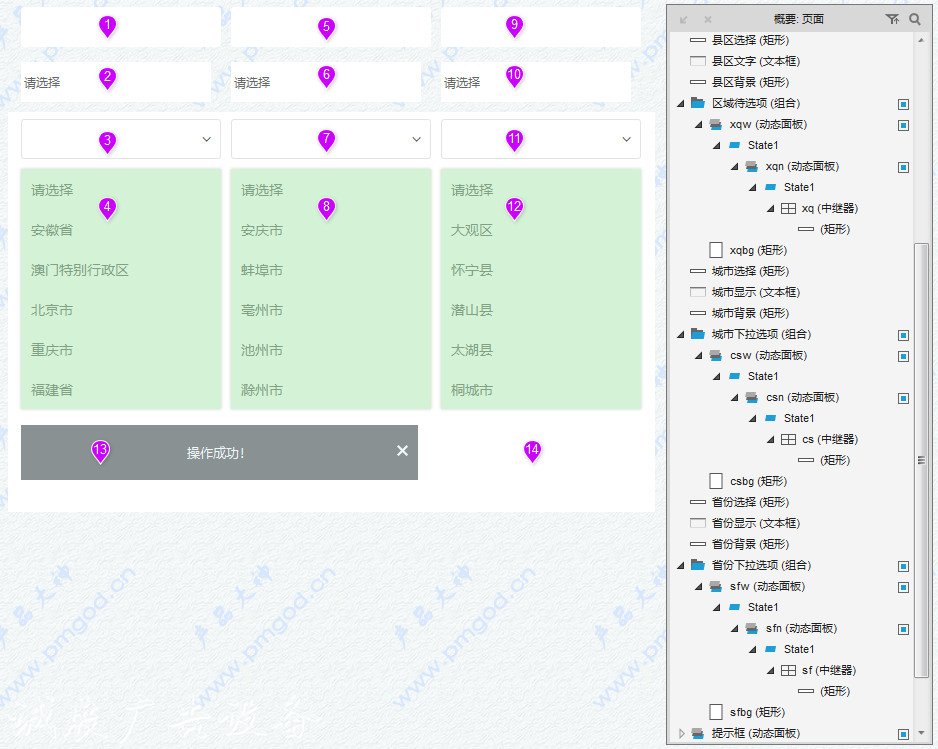938x749 pixels.
Task: Click the collapse arrow in the 概要 panel corner
Action: 684,19
